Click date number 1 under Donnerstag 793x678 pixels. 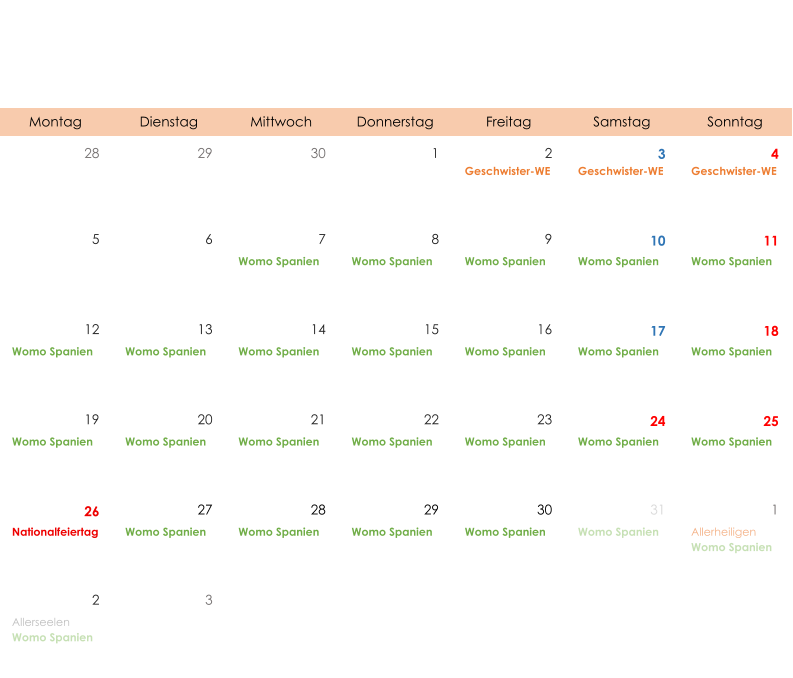[x=435, y=153]
